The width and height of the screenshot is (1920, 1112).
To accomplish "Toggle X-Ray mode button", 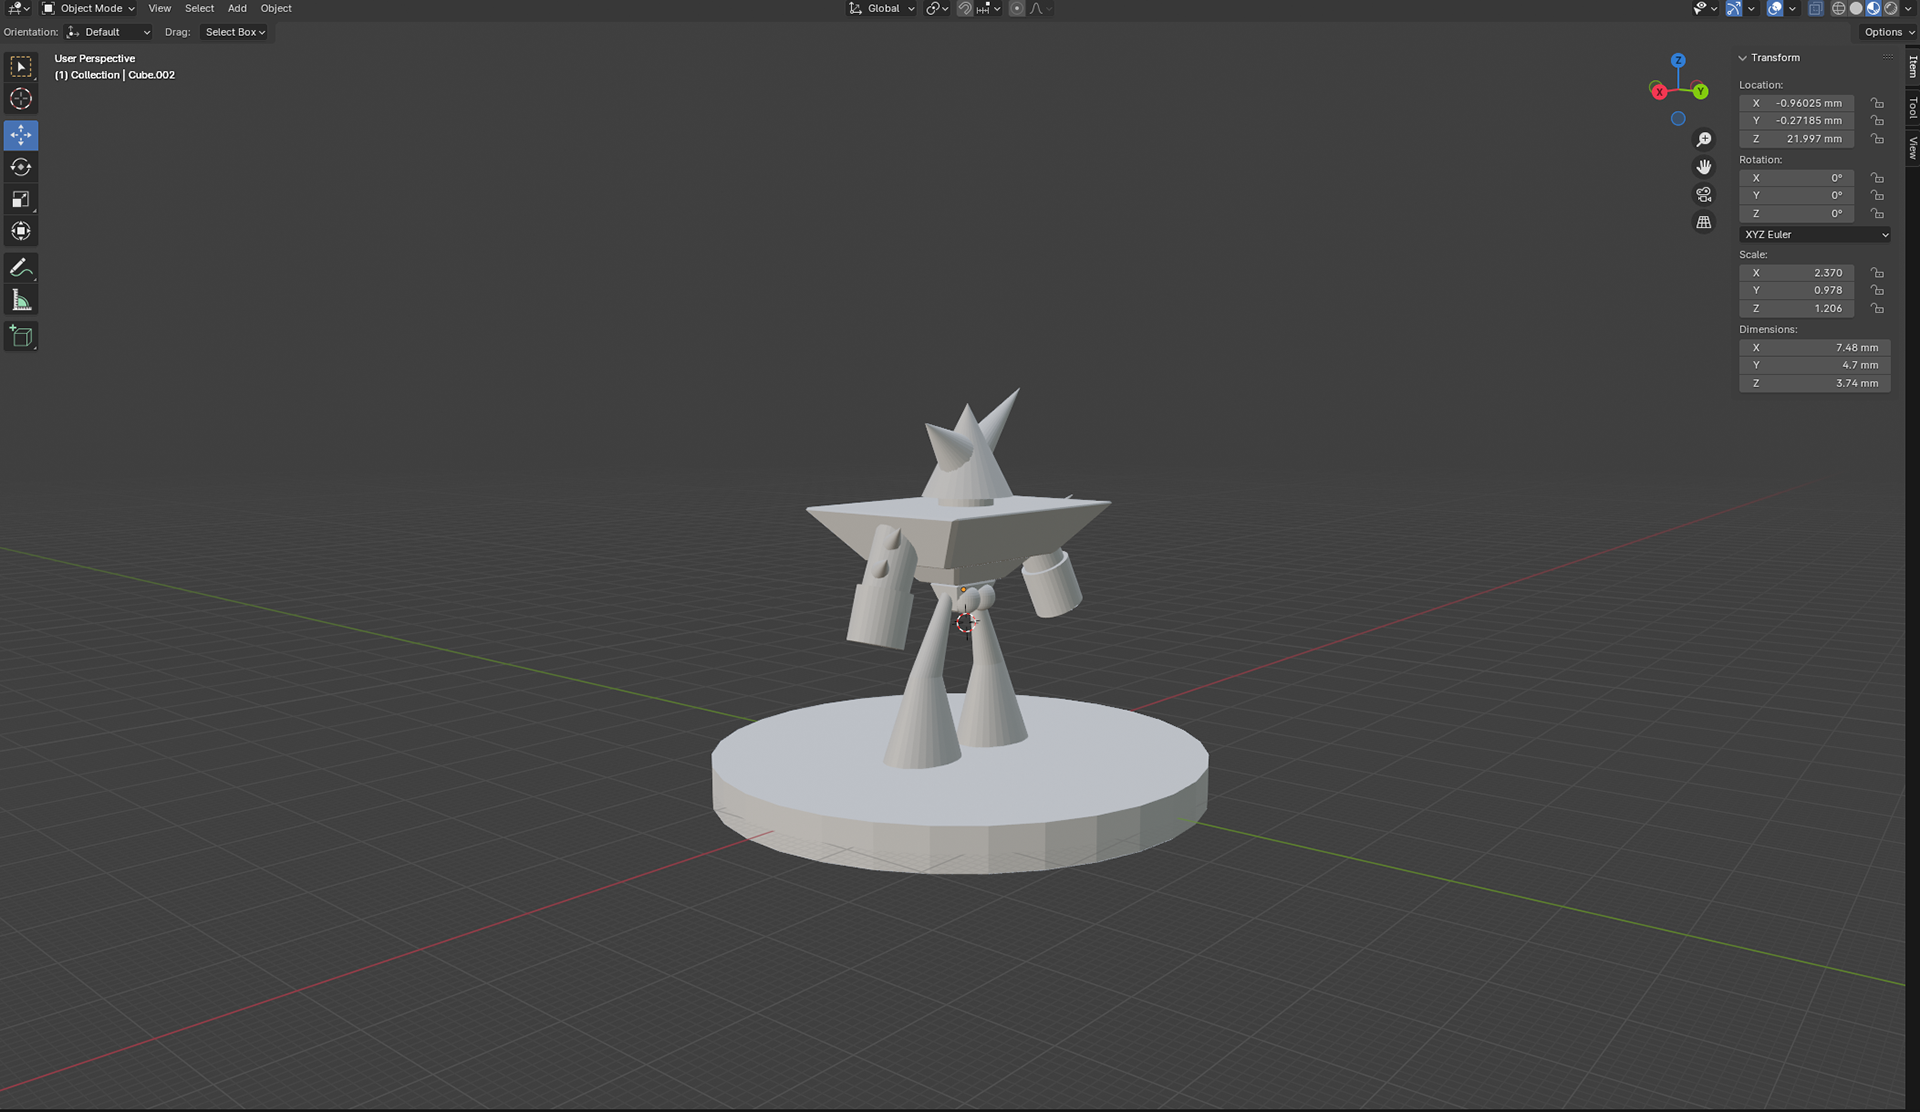I will 1816,8.
